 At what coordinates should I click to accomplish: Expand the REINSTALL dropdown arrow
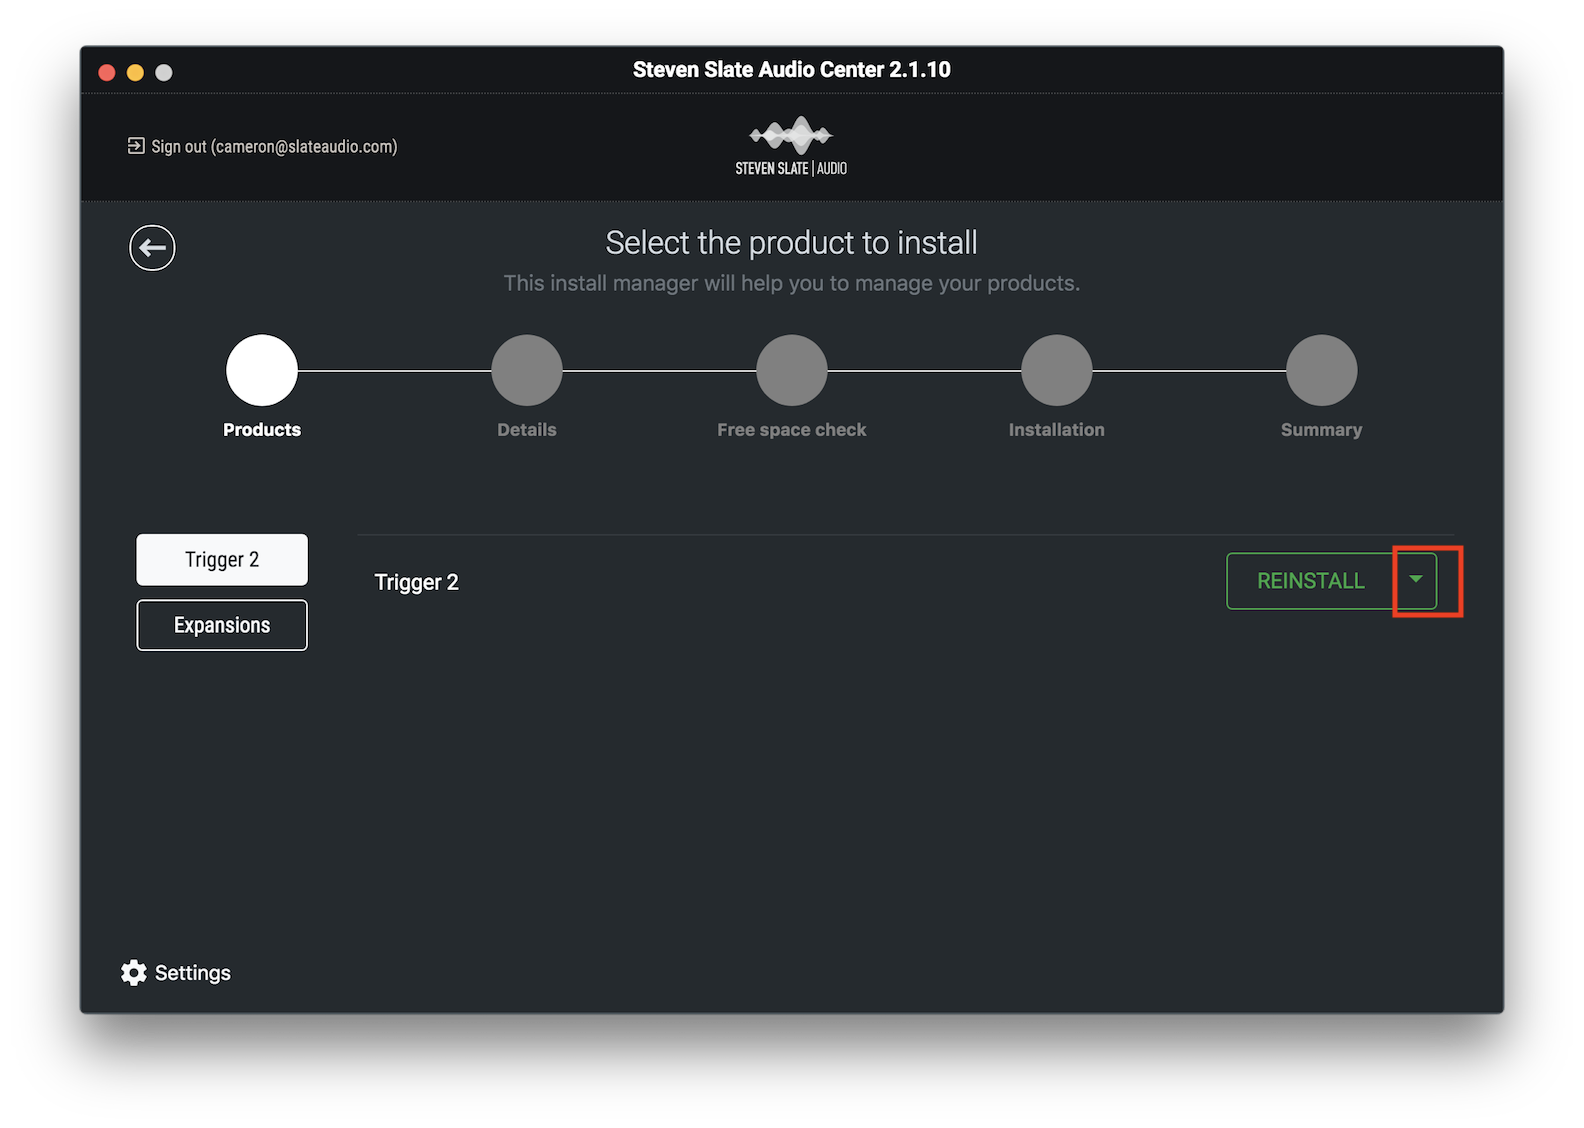(x=1416, y=580)
